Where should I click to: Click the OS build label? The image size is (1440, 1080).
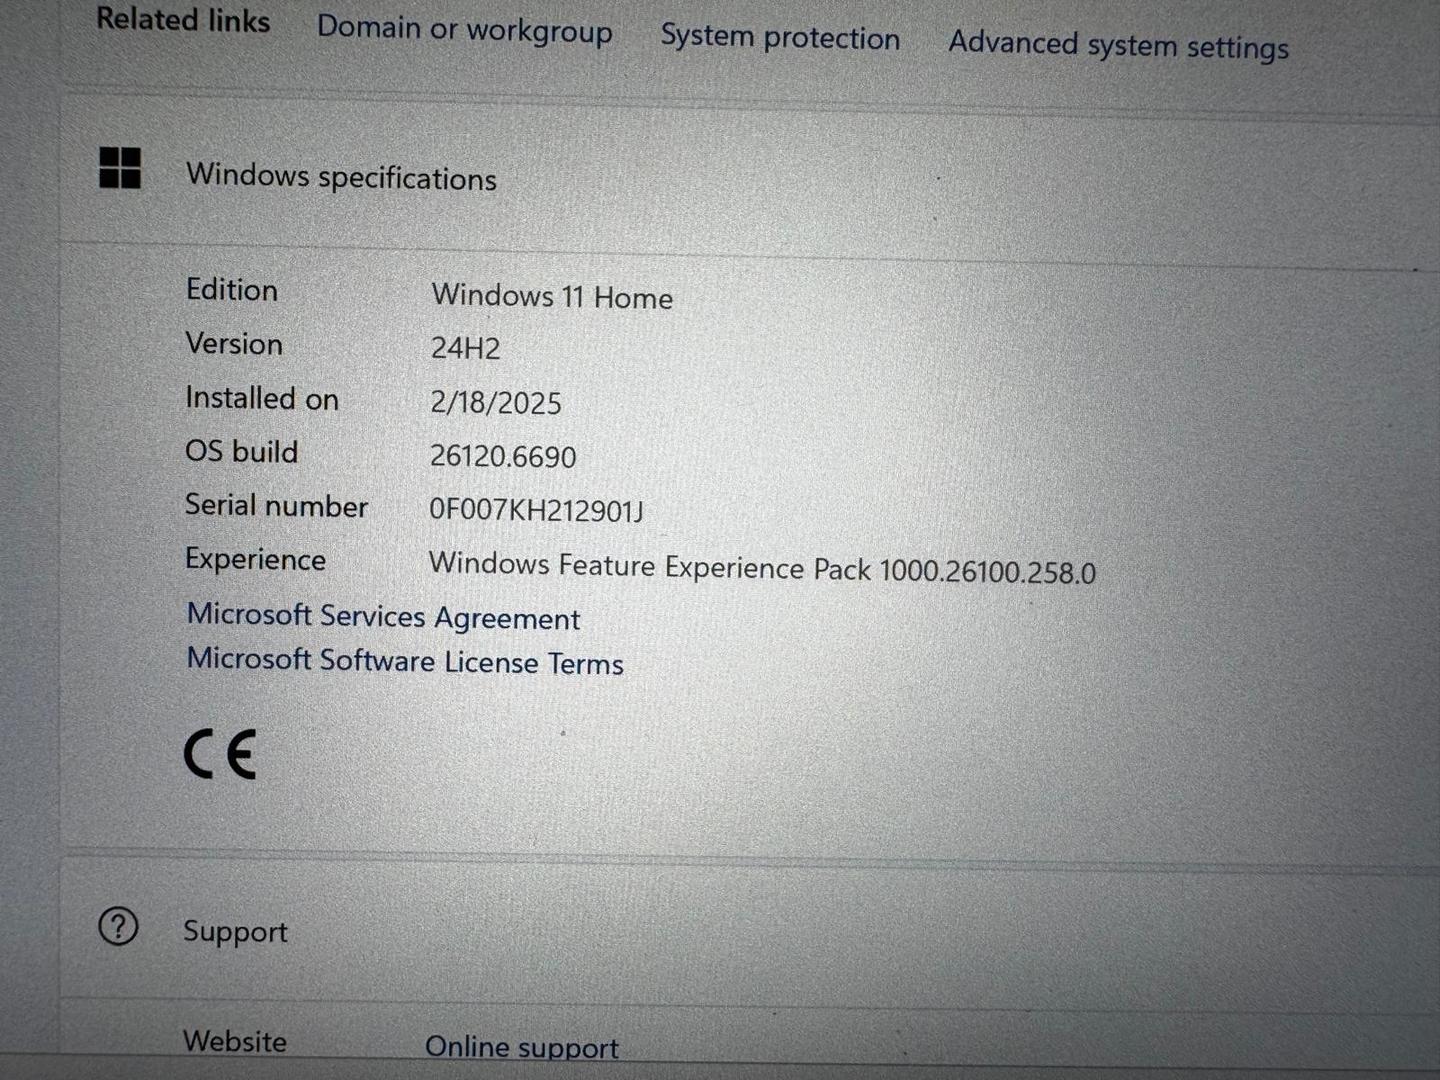tap(241, 451)
